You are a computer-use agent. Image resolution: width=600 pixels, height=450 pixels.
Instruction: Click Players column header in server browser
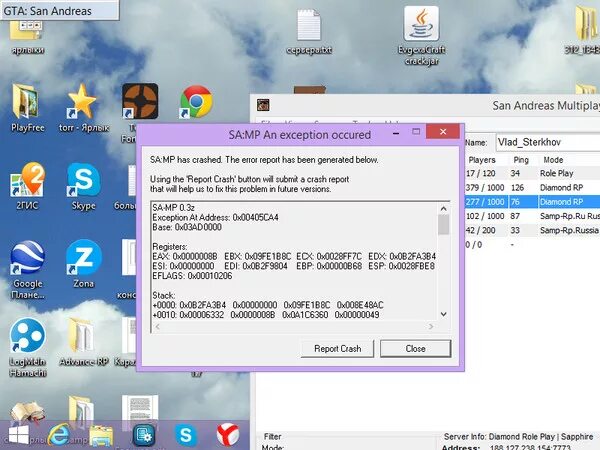coord(482,160)
